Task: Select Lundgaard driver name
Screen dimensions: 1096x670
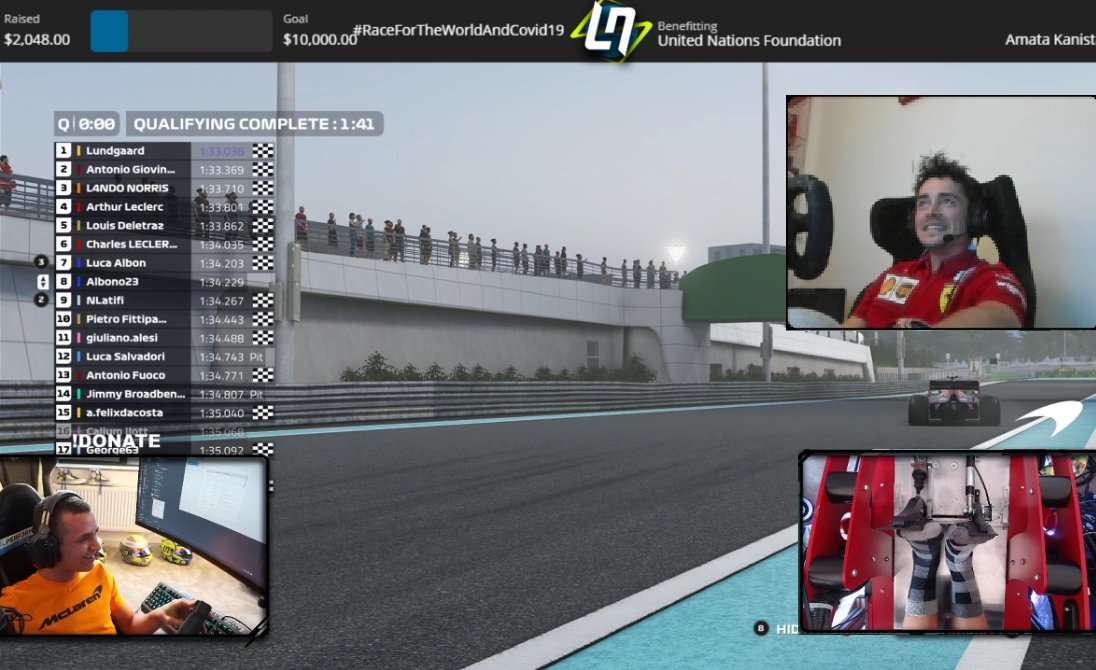Action: [115, 150]
